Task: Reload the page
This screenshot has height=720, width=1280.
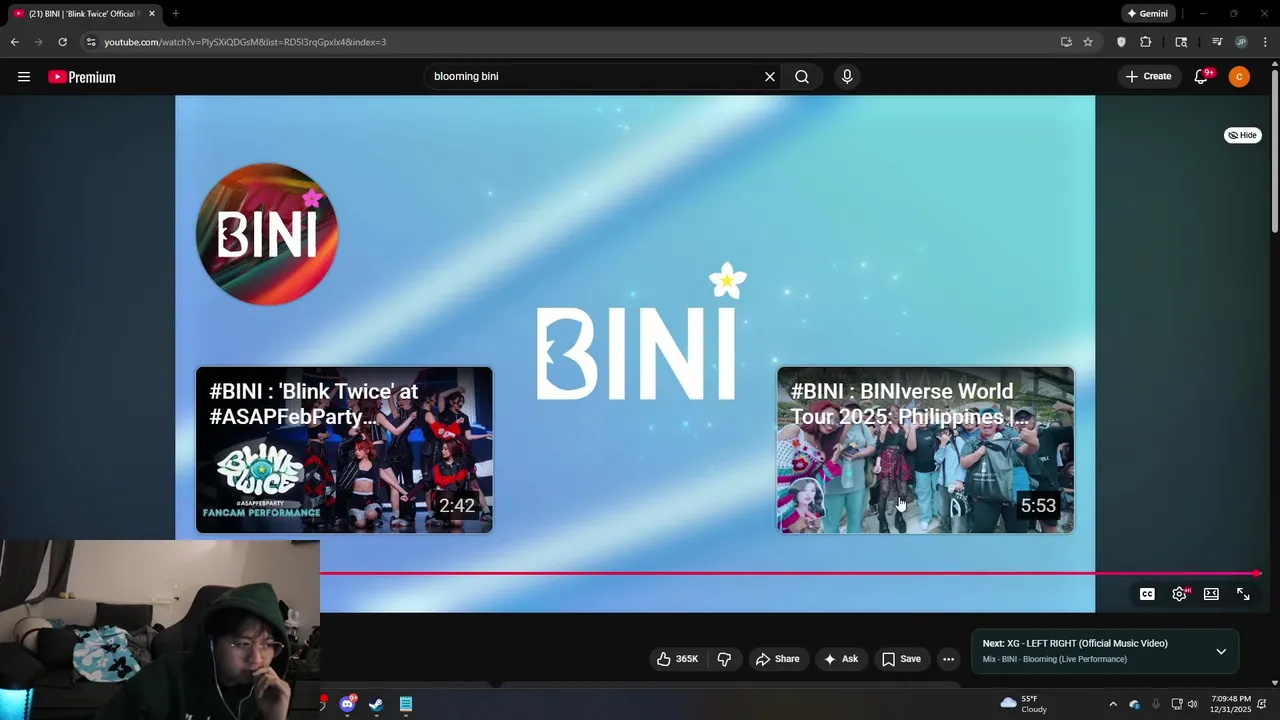Action: point(62,42)
